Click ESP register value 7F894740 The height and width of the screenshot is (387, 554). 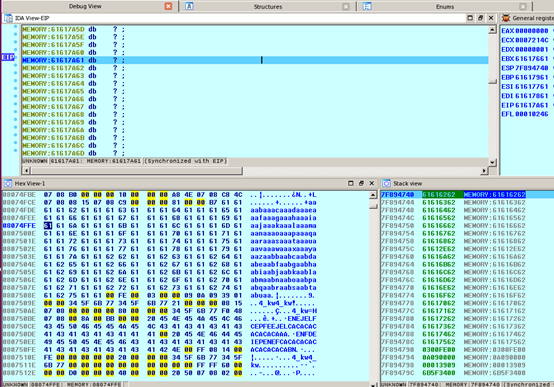pyautogui.click(x=531, y=68)
